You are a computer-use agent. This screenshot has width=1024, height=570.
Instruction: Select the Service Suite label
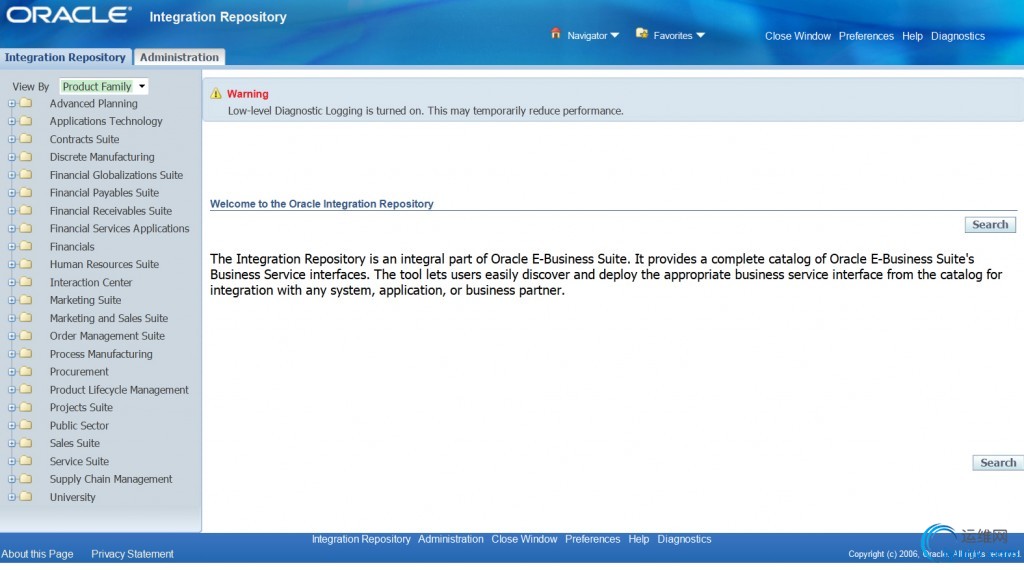(79, 461)
